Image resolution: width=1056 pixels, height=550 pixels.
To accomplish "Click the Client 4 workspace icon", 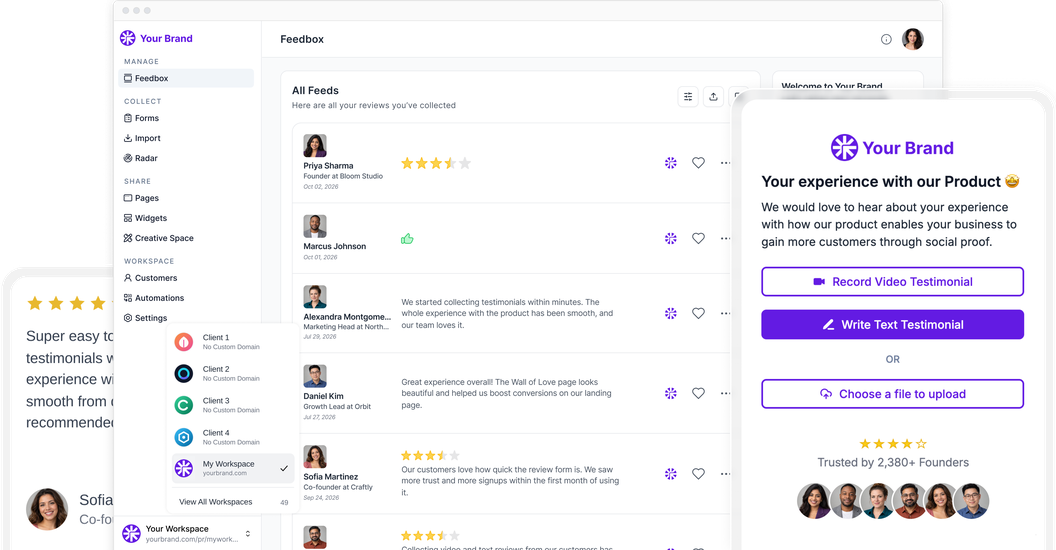I will pyautogui.click(x=184, y=438).
